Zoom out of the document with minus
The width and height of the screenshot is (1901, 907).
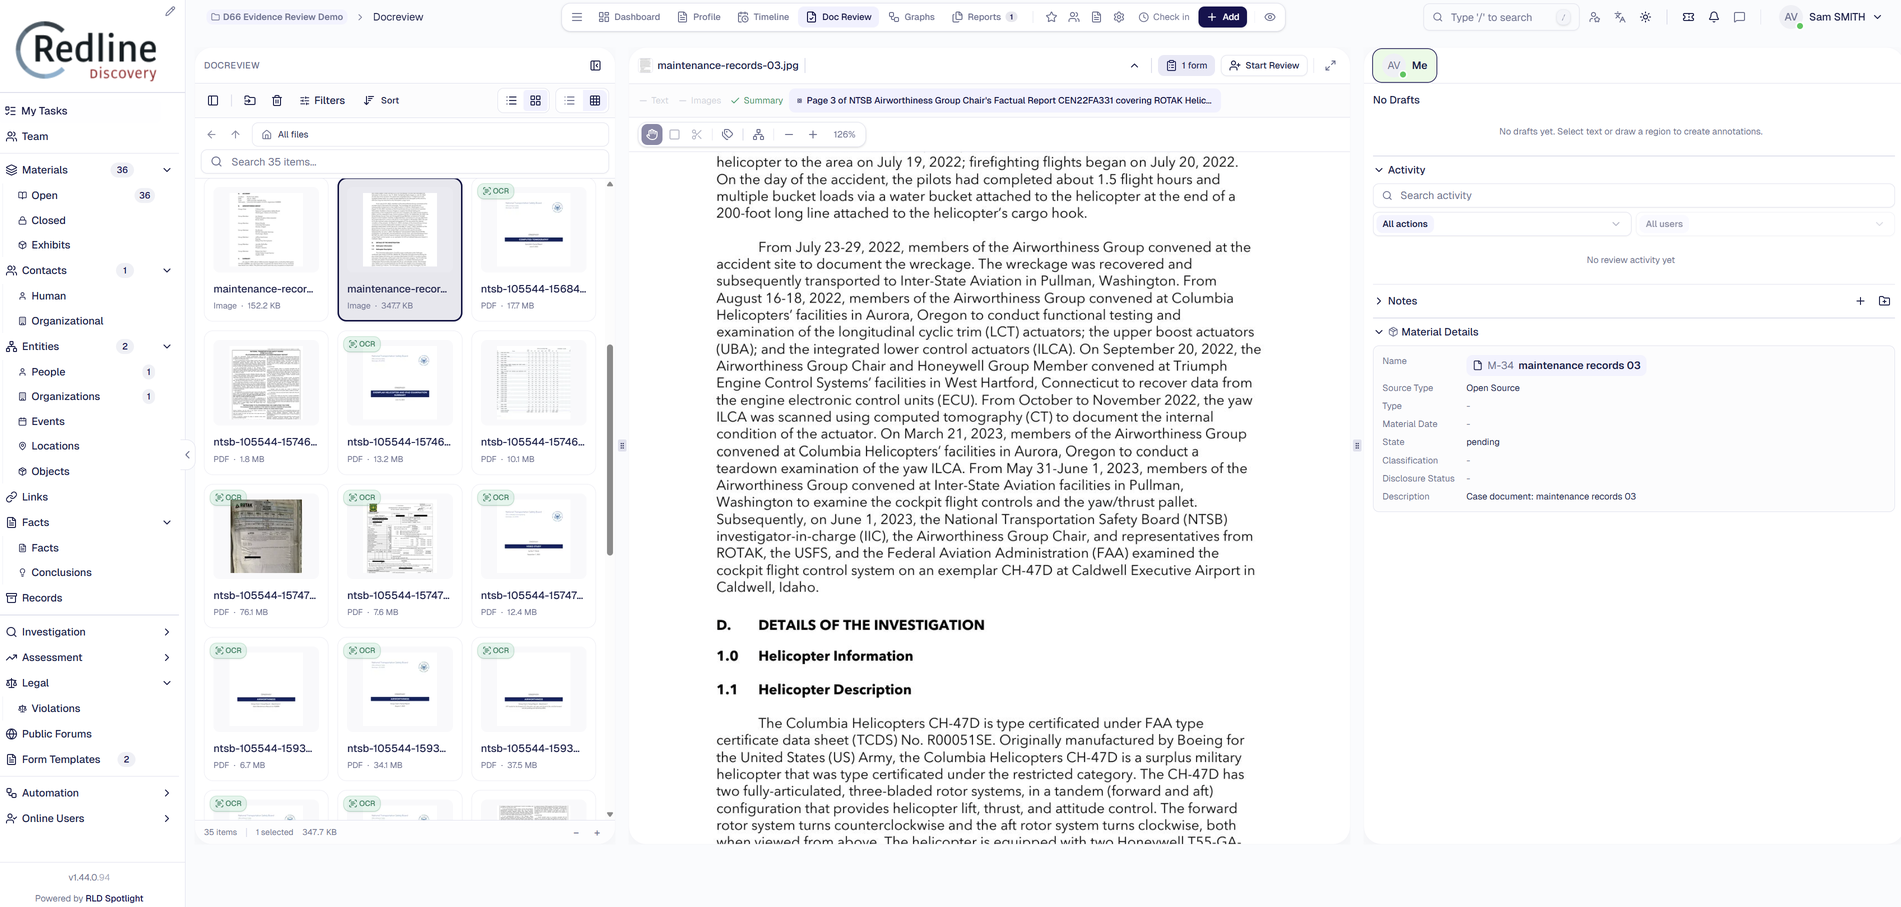789,134
